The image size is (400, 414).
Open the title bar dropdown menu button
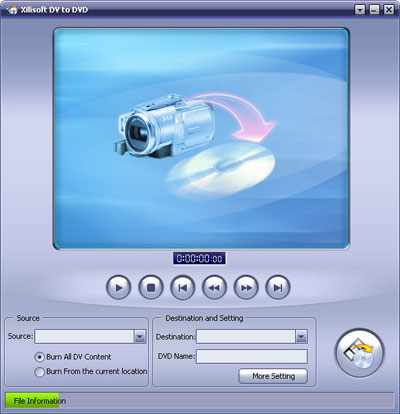[360, 9]
